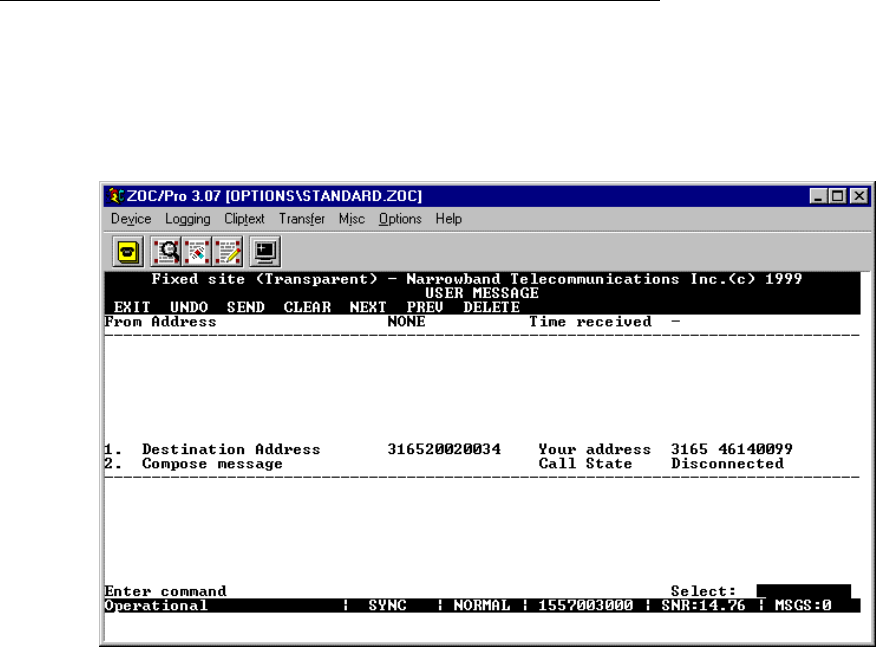This screenshot has height=647, width=876.
Task: Select the PREV terminal command
Action: (x=425, y=307)
